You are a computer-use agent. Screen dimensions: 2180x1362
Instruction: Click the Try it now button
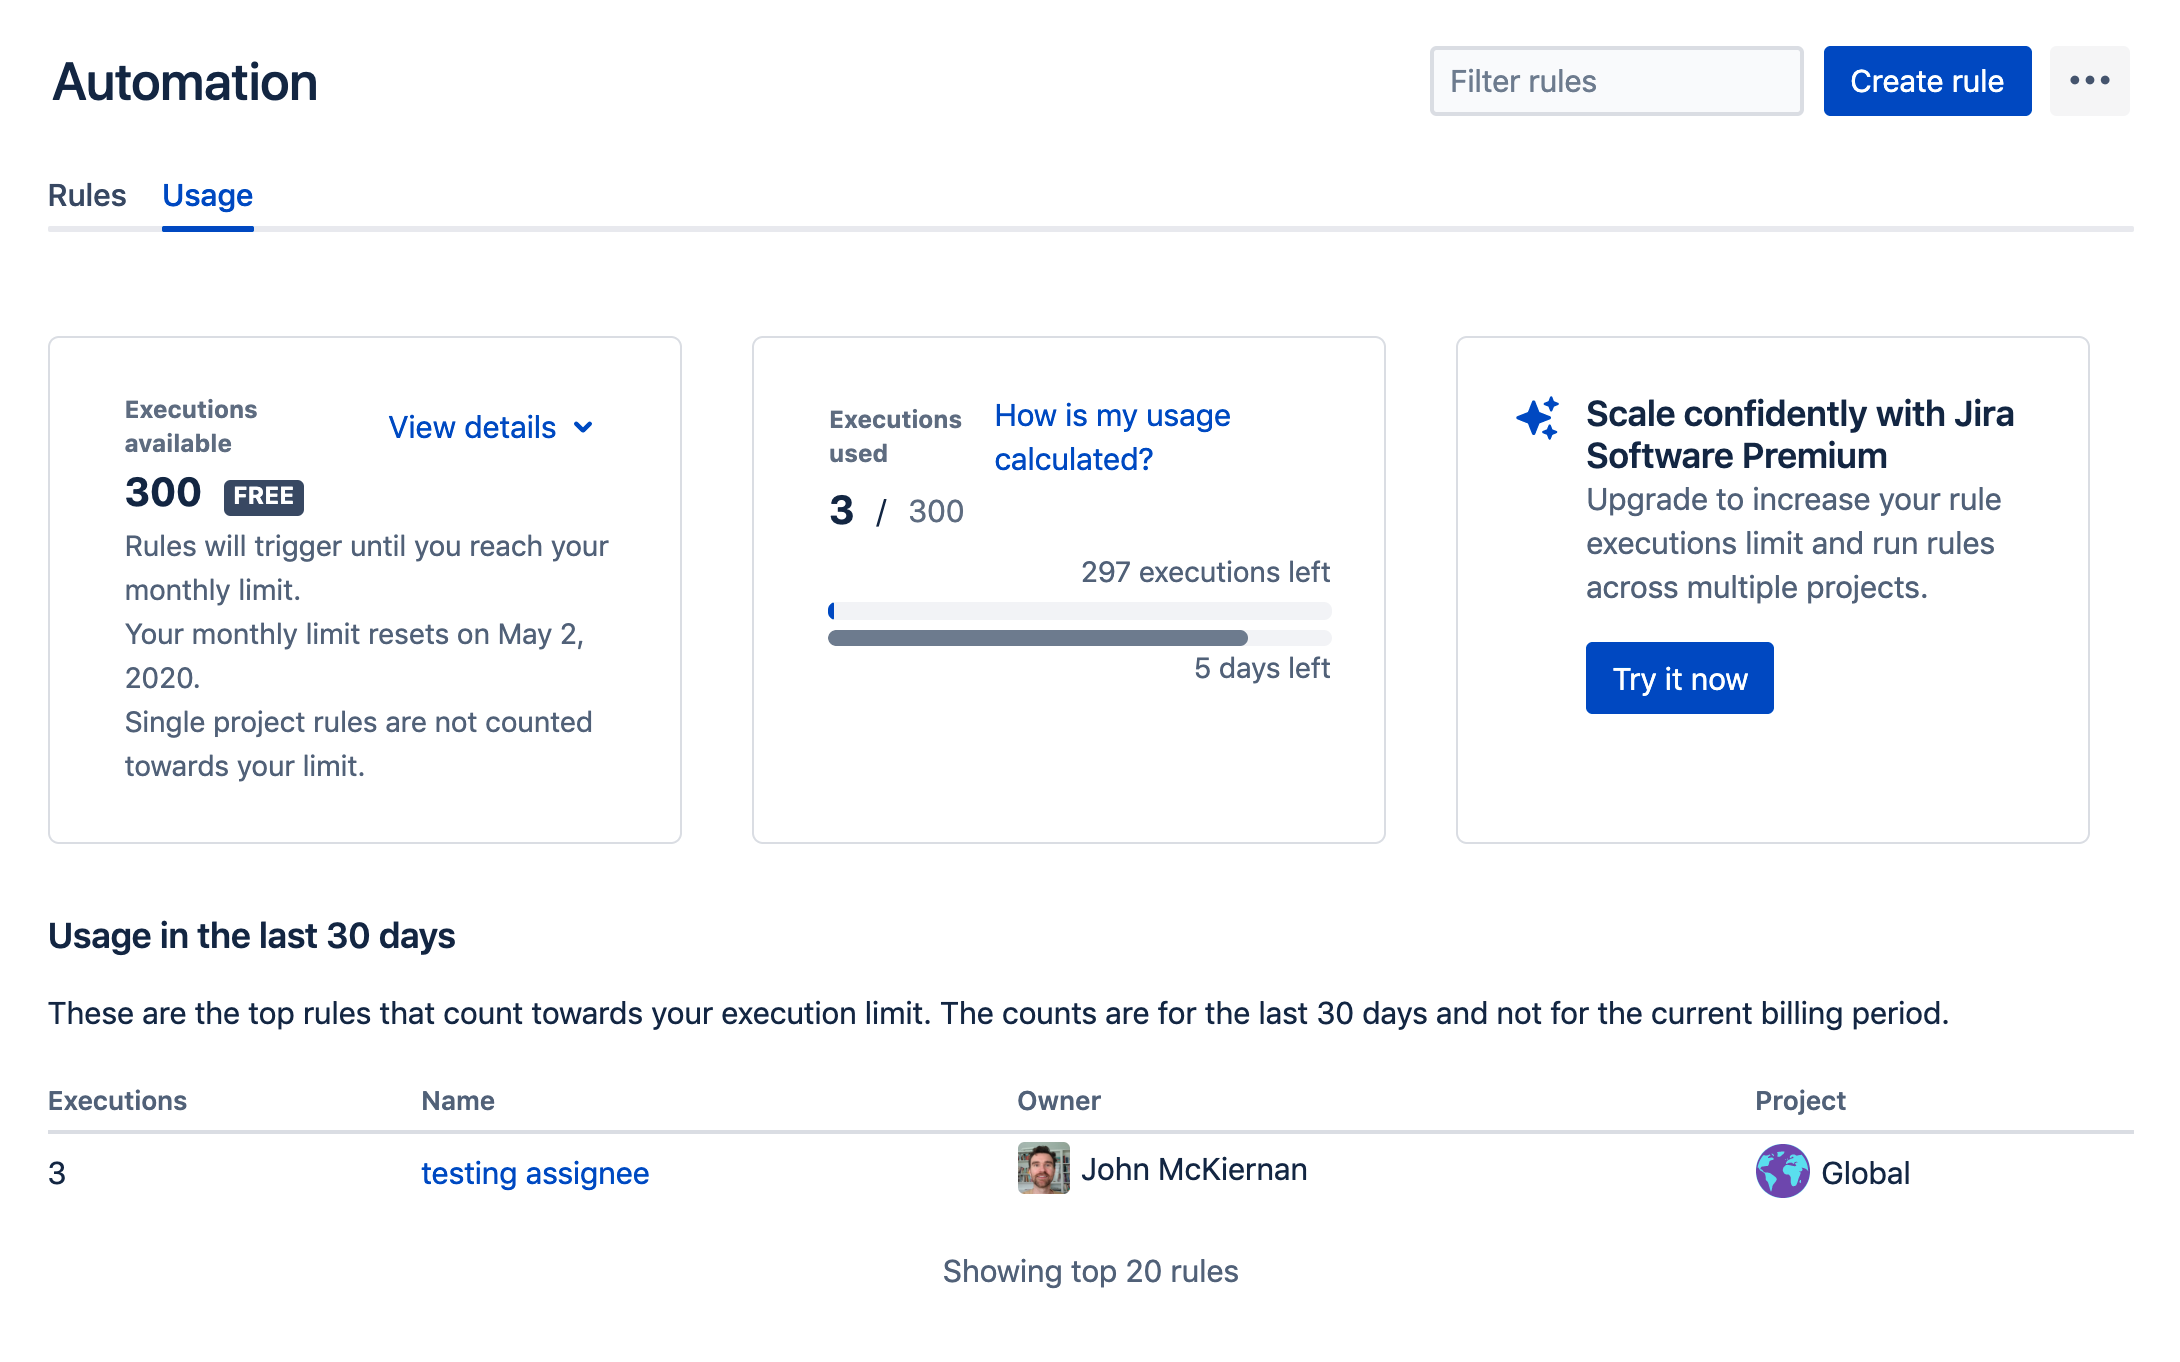1679,678
